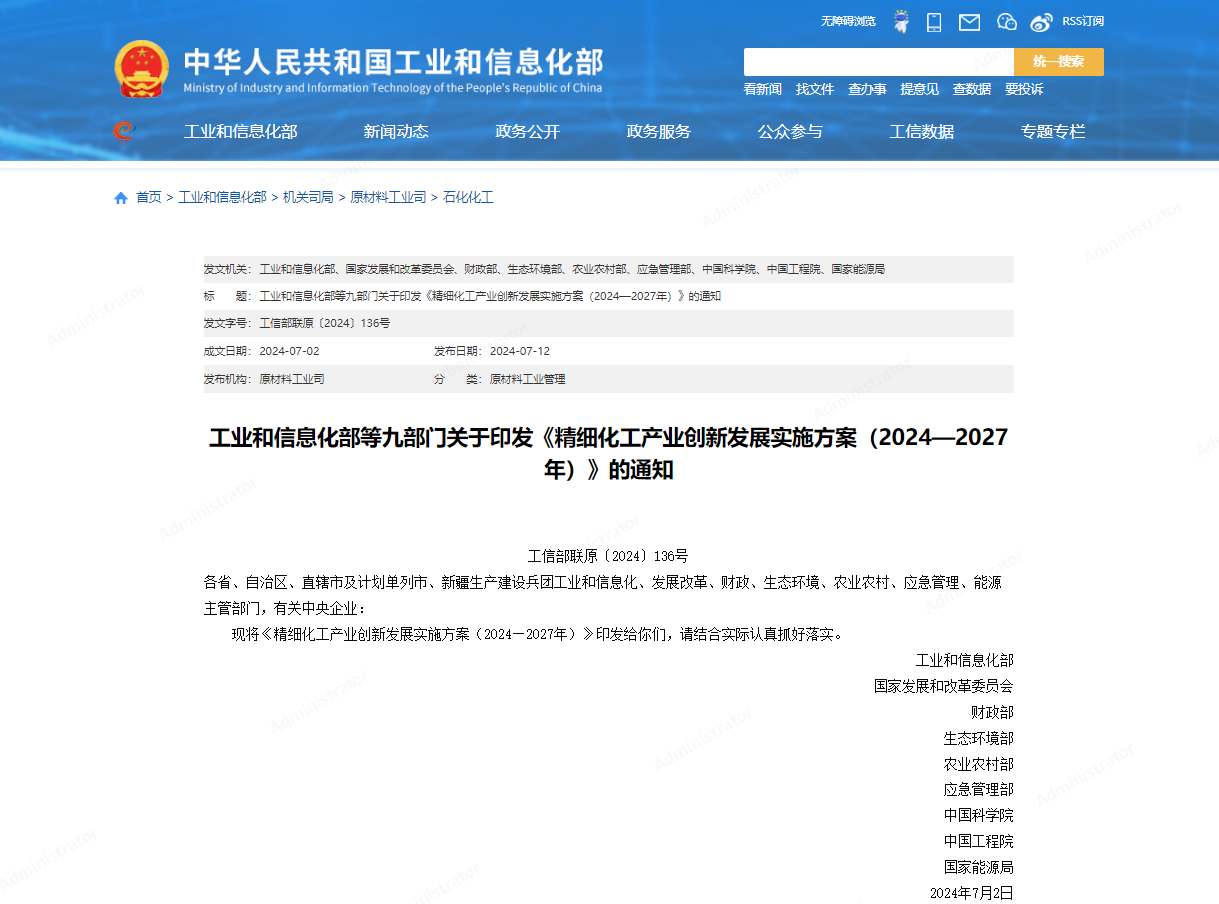
Task: Open the 专题专栏 navigation item
Action: tap(1052, 131)
